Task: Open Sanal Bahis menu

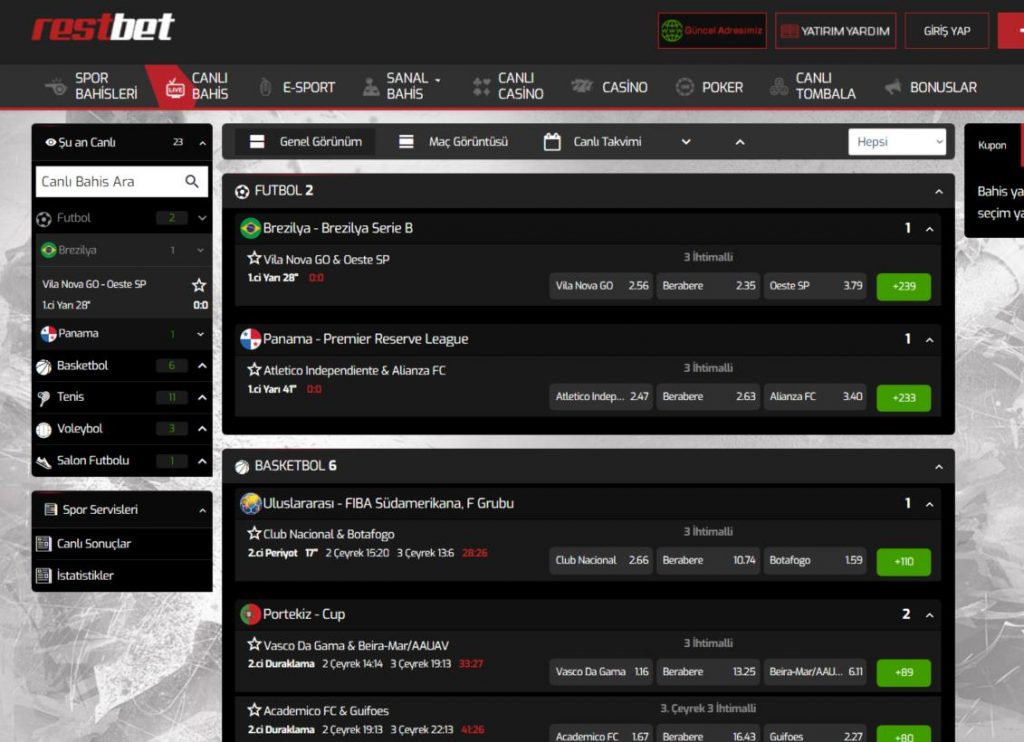Action: pos(402,86)
